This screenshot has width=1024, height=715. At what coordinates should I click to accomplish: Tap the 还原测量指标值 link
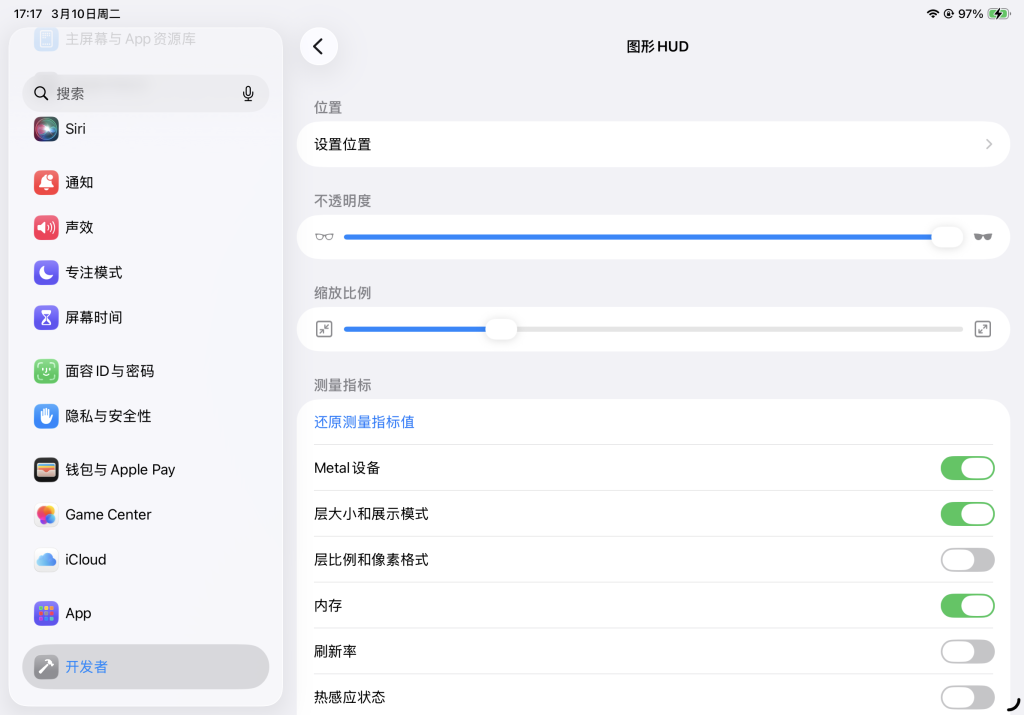click(x=364, y=422)
